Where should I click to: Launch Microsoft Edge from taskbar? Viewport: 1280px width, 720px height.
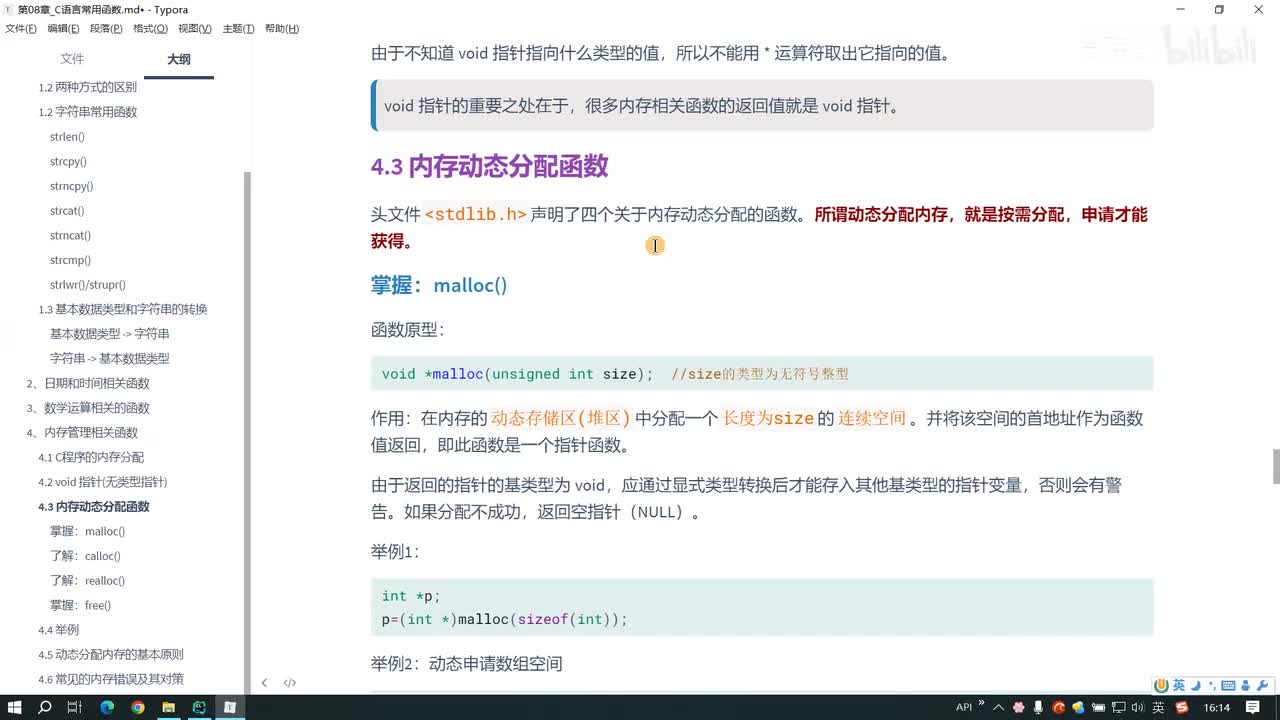point(106,707)
